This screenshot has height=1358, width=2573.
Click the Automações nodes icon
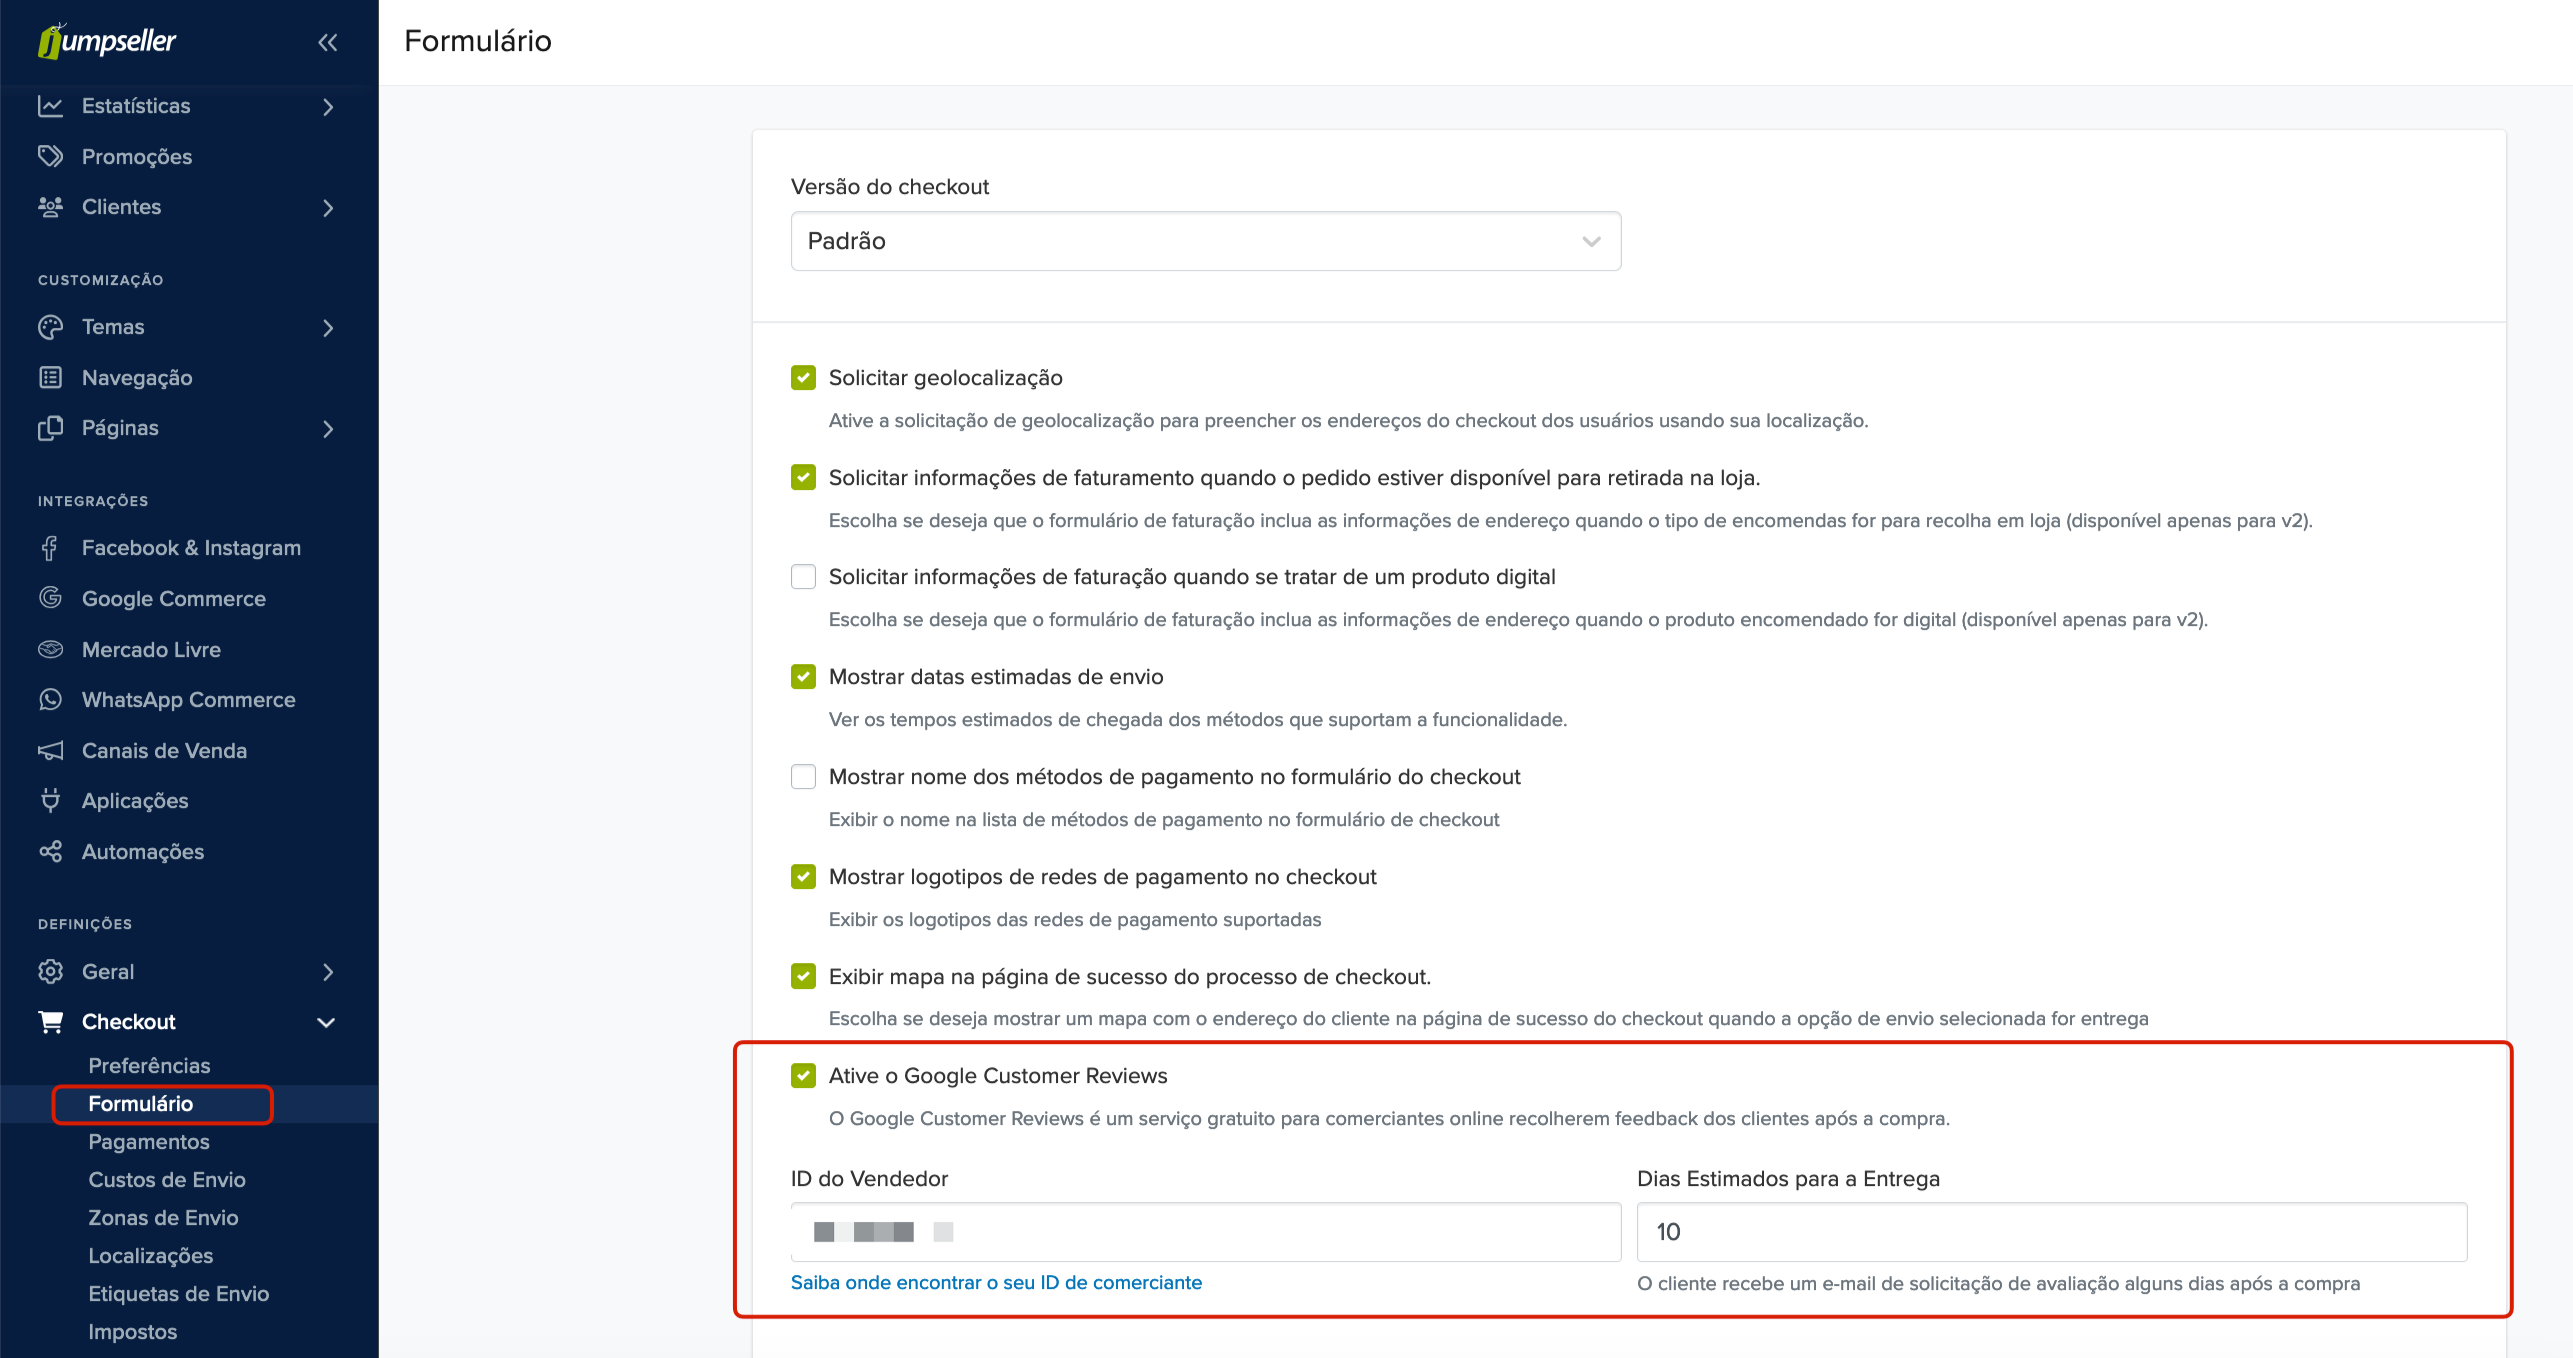click(50, 851)
